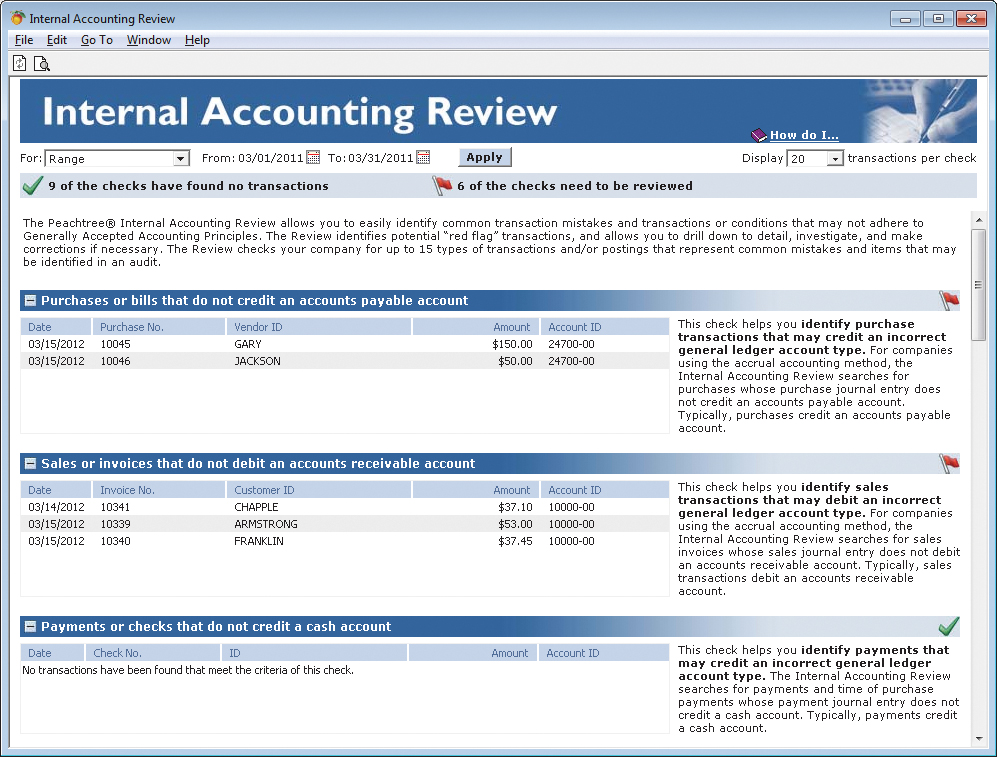The image size is (997, 757).
Task: Click red flag on Sales or invoices section
Action: click(949, 463)
